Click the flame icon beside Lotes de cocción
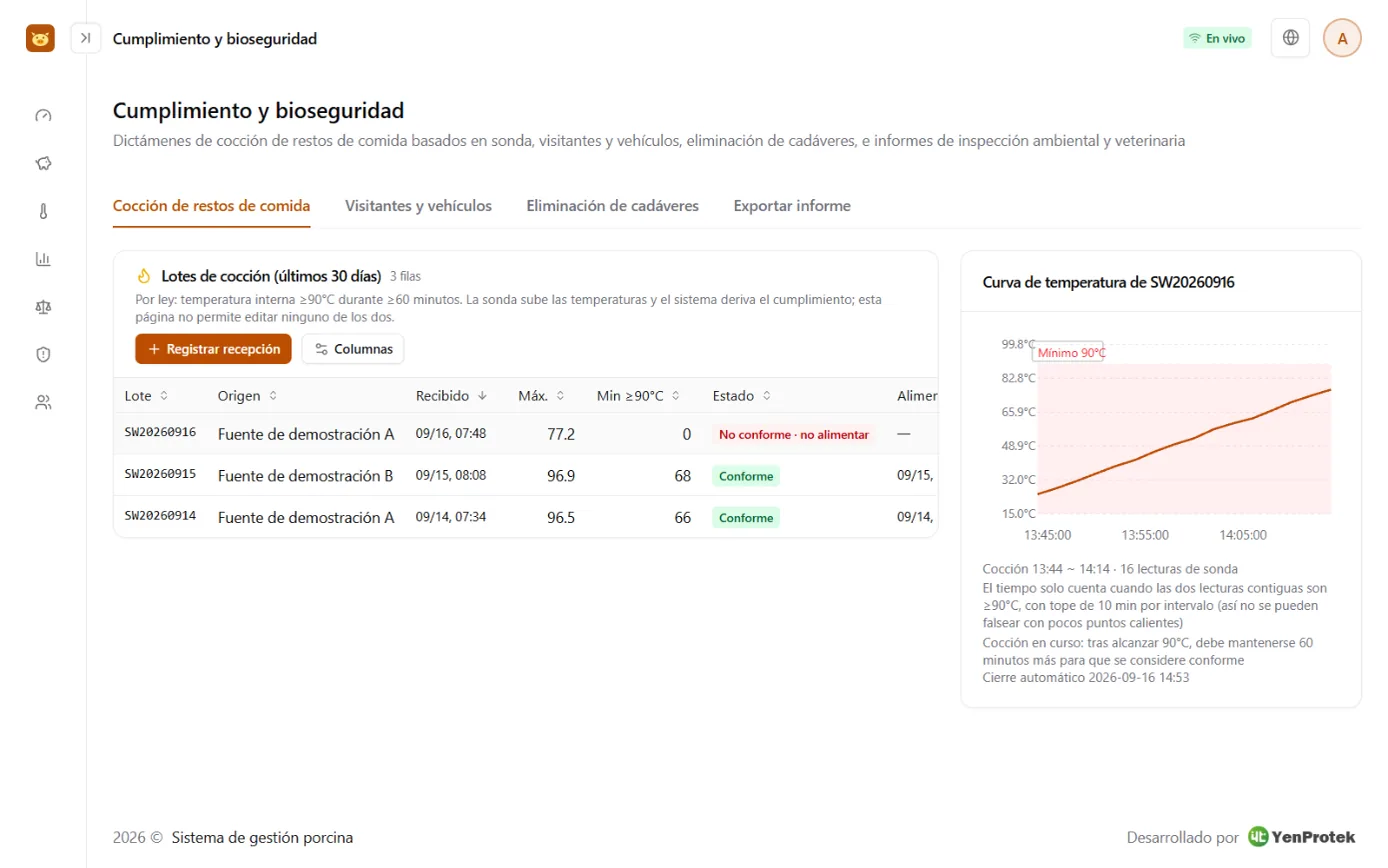This screenshot has width=1388, height=868. [x=144, y=276]
